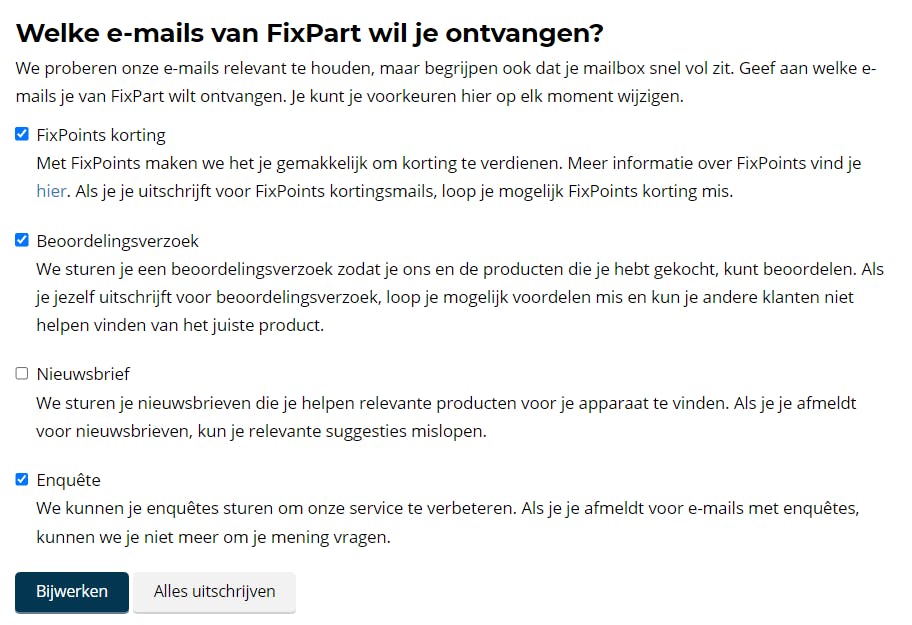Click the 'Beoordelingsverzoek' label text
This screenshot has height=625, width=912.
[117, 241]
